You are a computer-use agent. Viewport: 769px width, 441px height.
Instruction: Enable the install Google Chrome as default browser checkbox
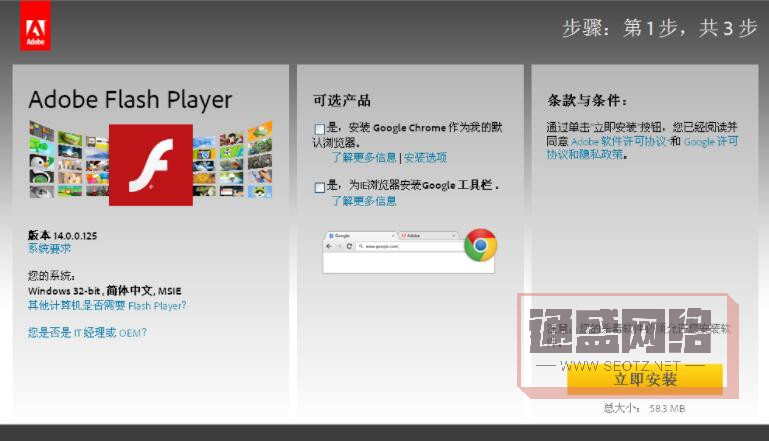tap(319, 129)
